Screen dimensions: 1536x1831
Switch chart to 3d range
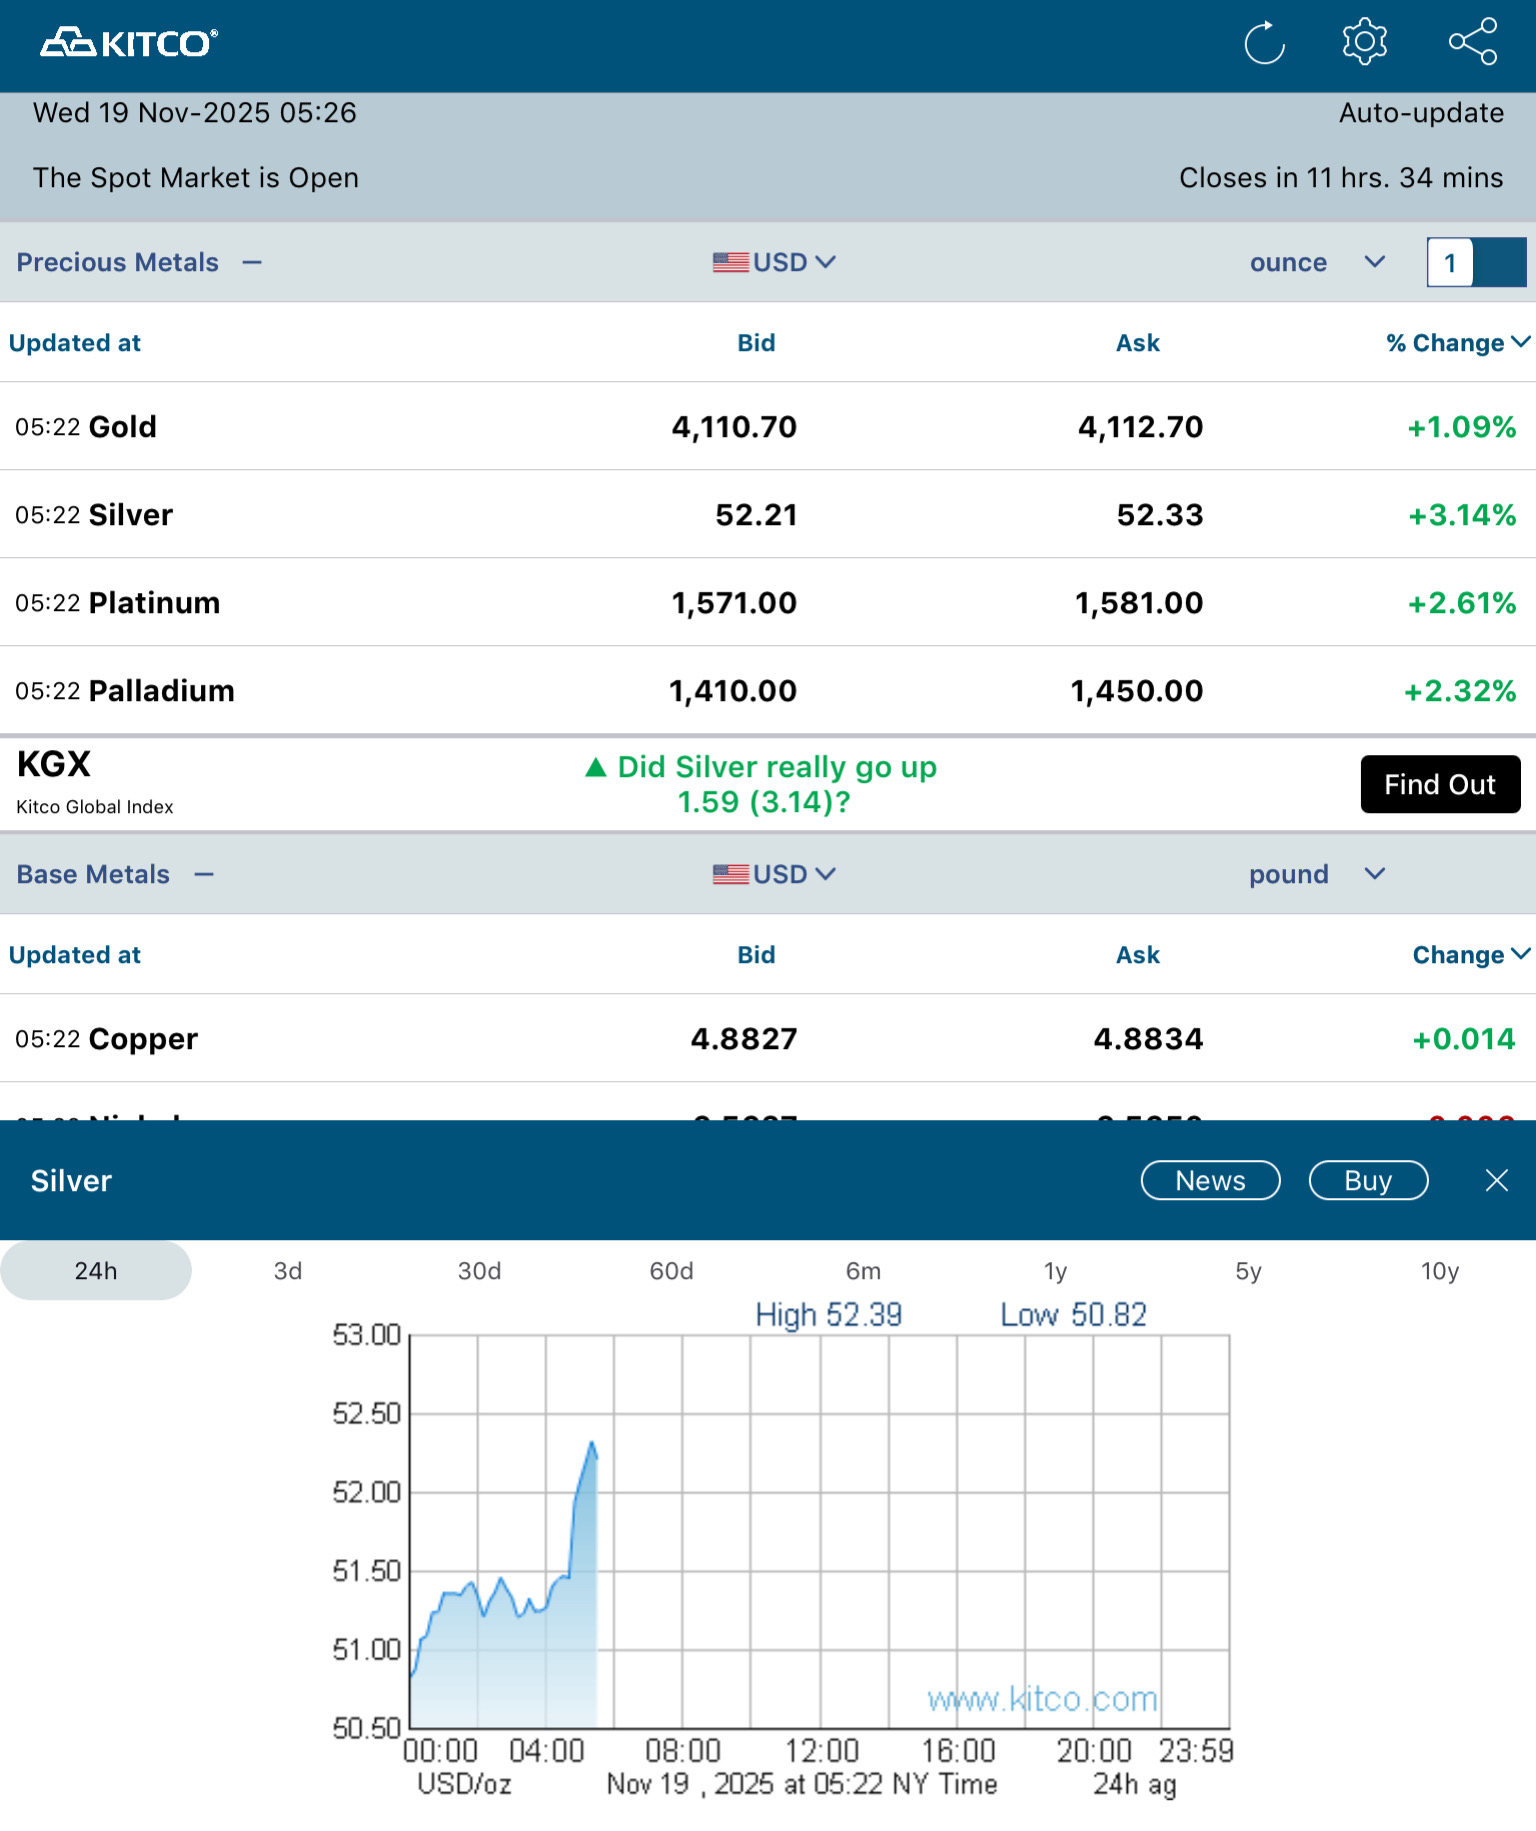[x=288, y=1270]
